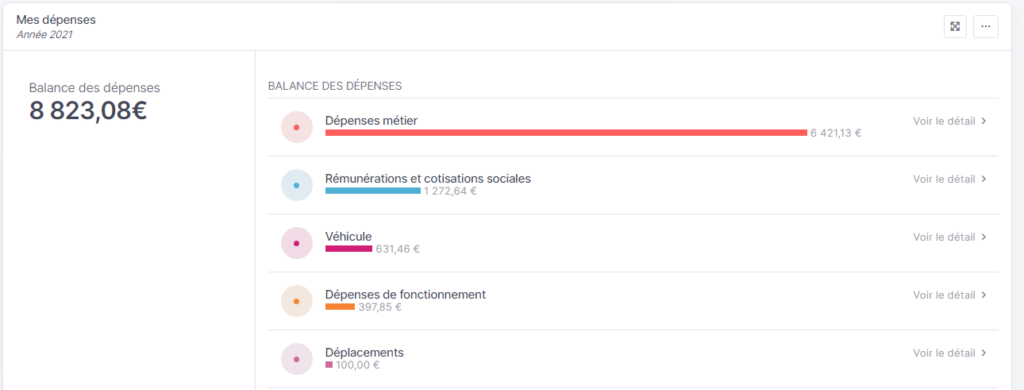Select the Dépenses métier label
1024x390 pixels.
[371, 121]
